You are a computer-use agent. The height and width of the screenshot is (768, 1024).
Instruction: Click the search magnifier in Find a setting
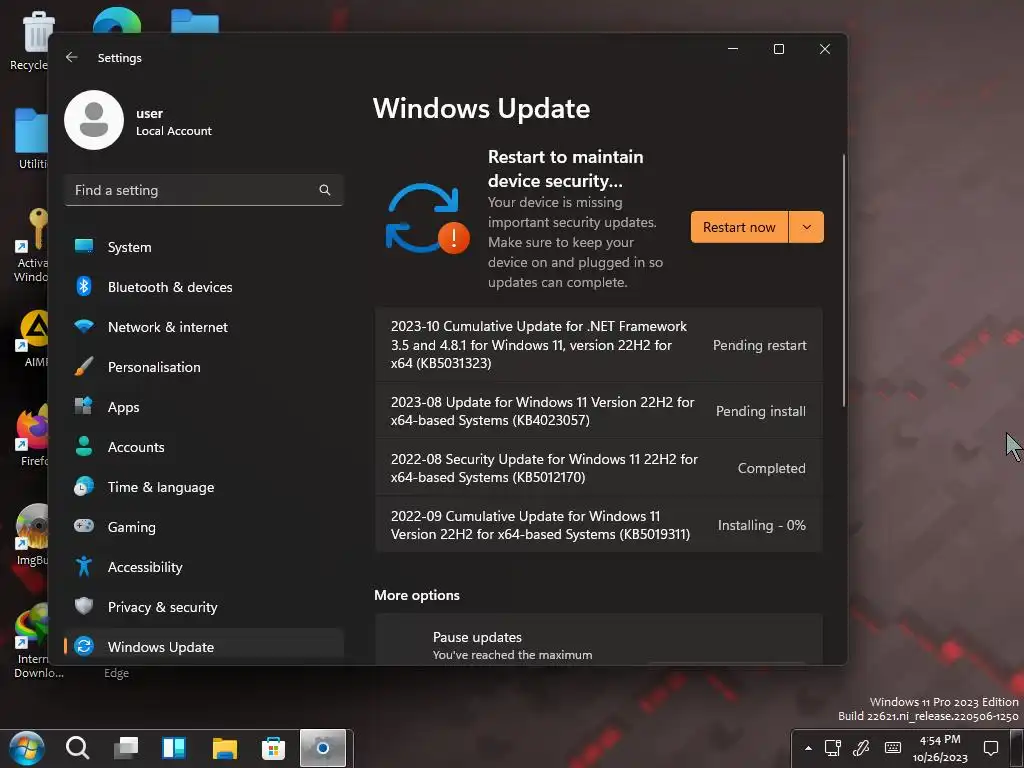pos(325,190)
